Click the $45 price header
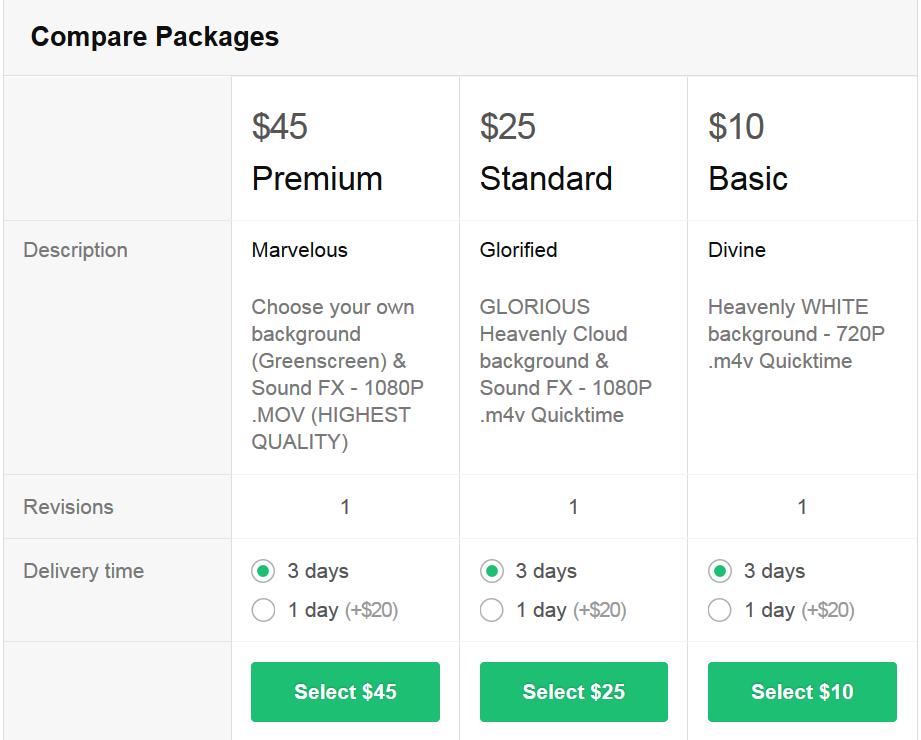This screenshot has height=740, width=921. [x=280, y=127]
